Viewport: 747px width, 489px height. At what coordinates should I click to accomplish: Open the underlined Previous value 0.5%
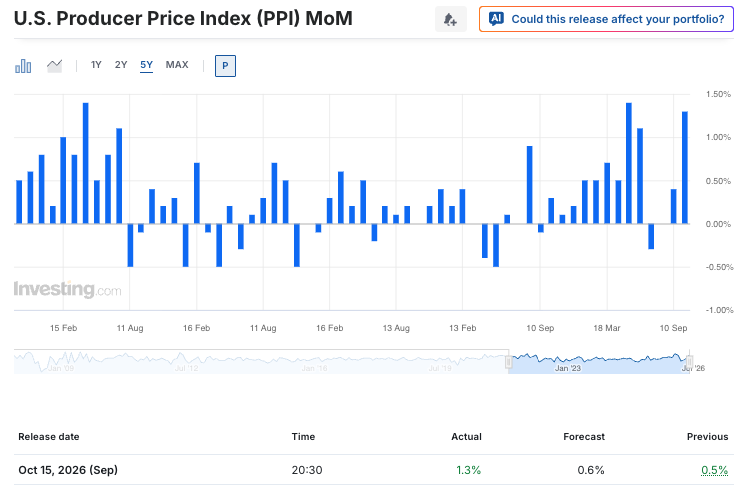point(715,470)
